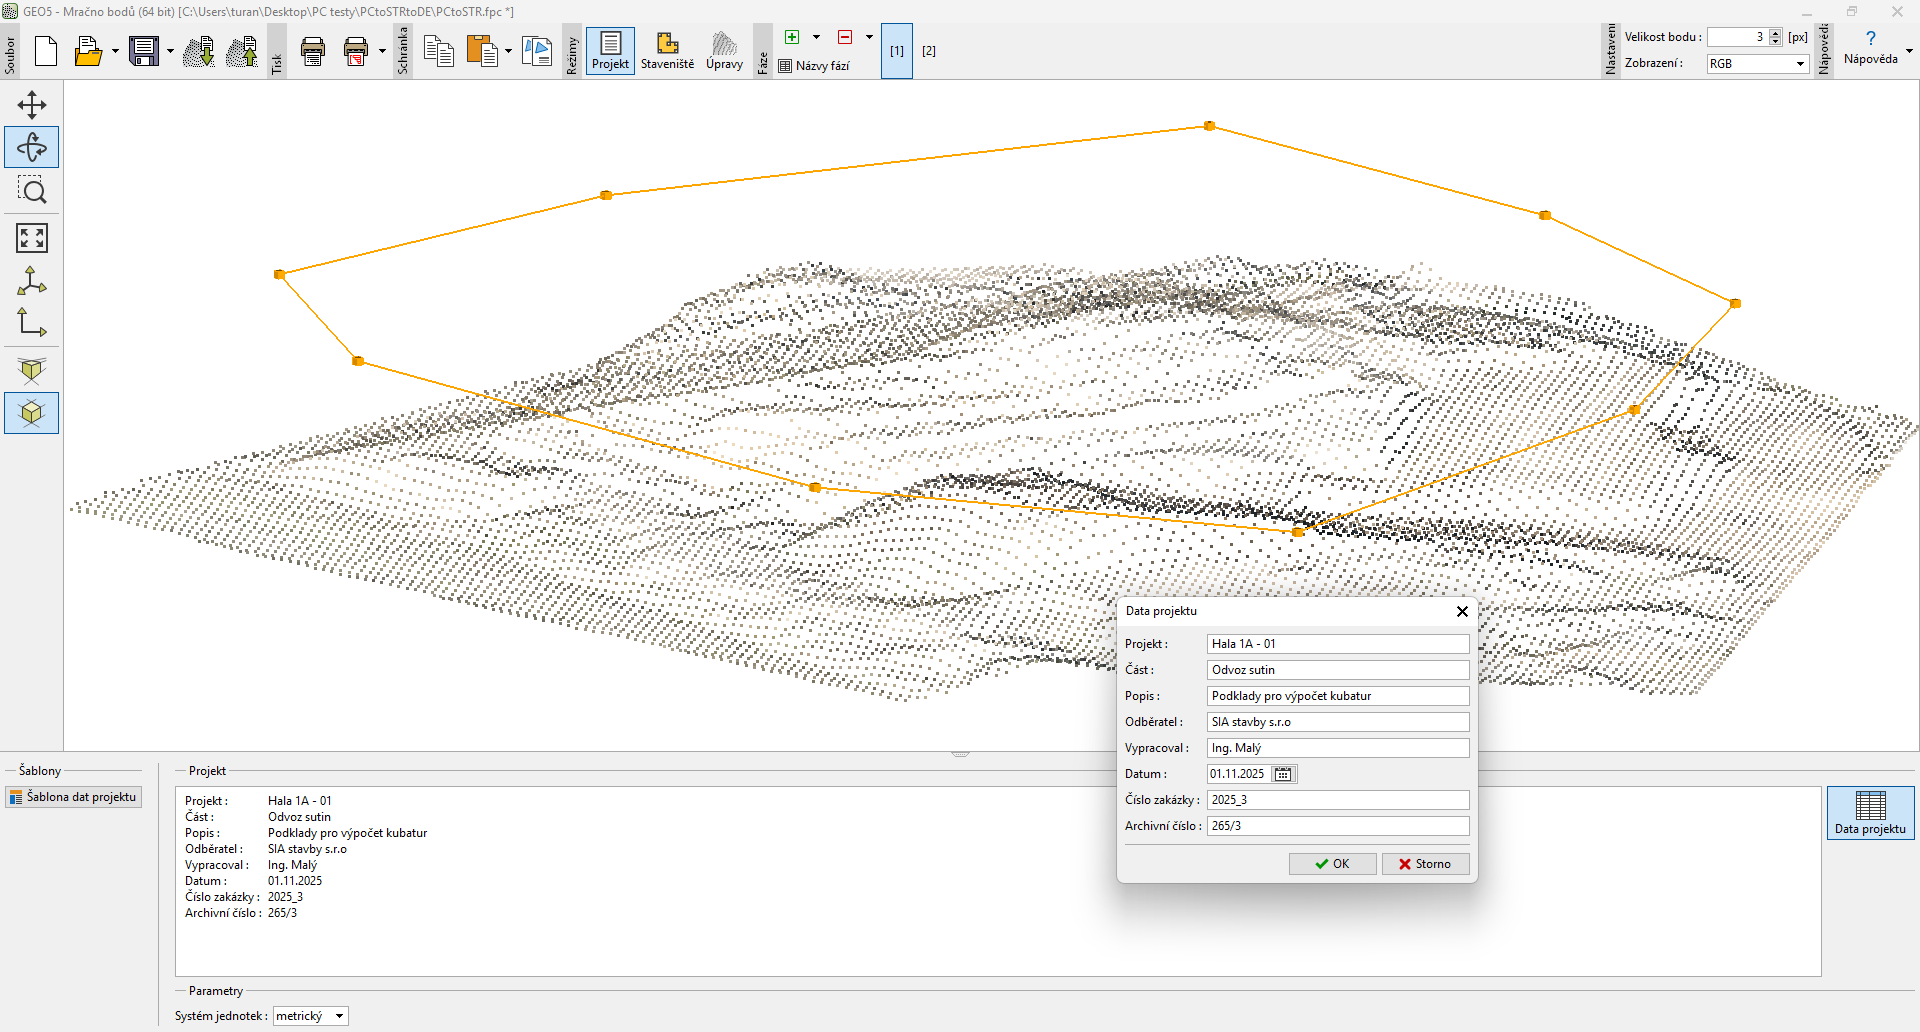
Task: Cancel the dialog with Storno
Action: click(1425, 864)
